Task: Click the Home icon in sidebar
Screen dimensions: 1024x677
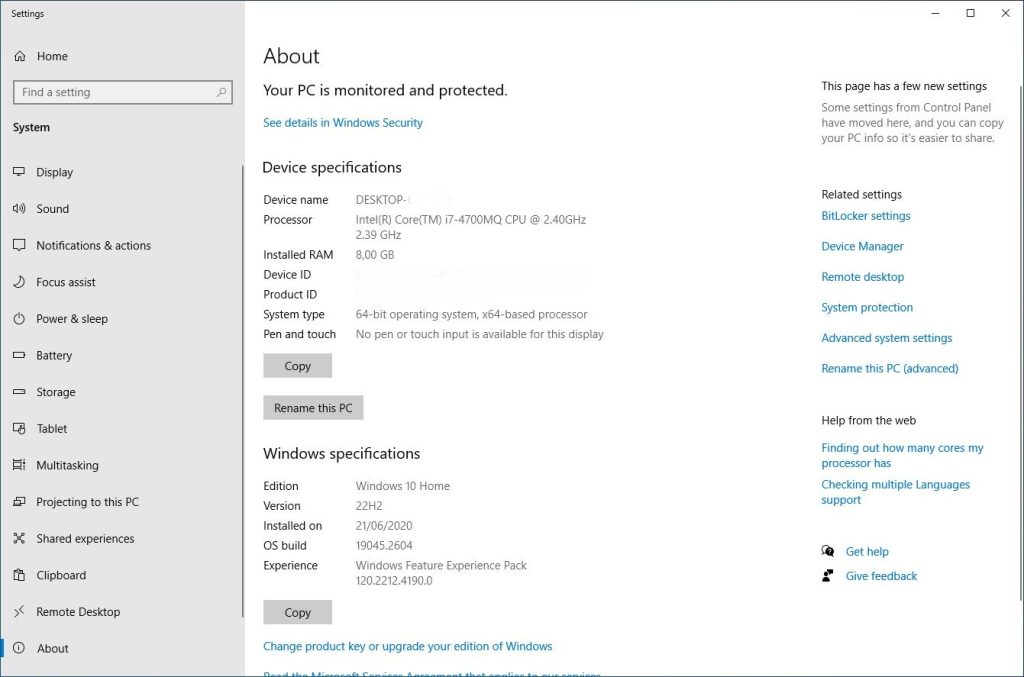Action: [x=20, y=56]
